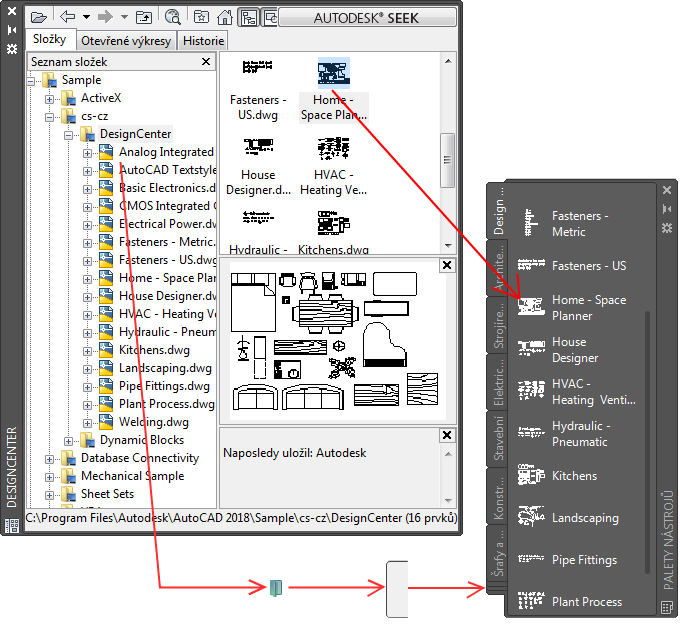Click Kitchens.dwg thumbnail in content pane
680x628 pixels.
pos(333,223)
